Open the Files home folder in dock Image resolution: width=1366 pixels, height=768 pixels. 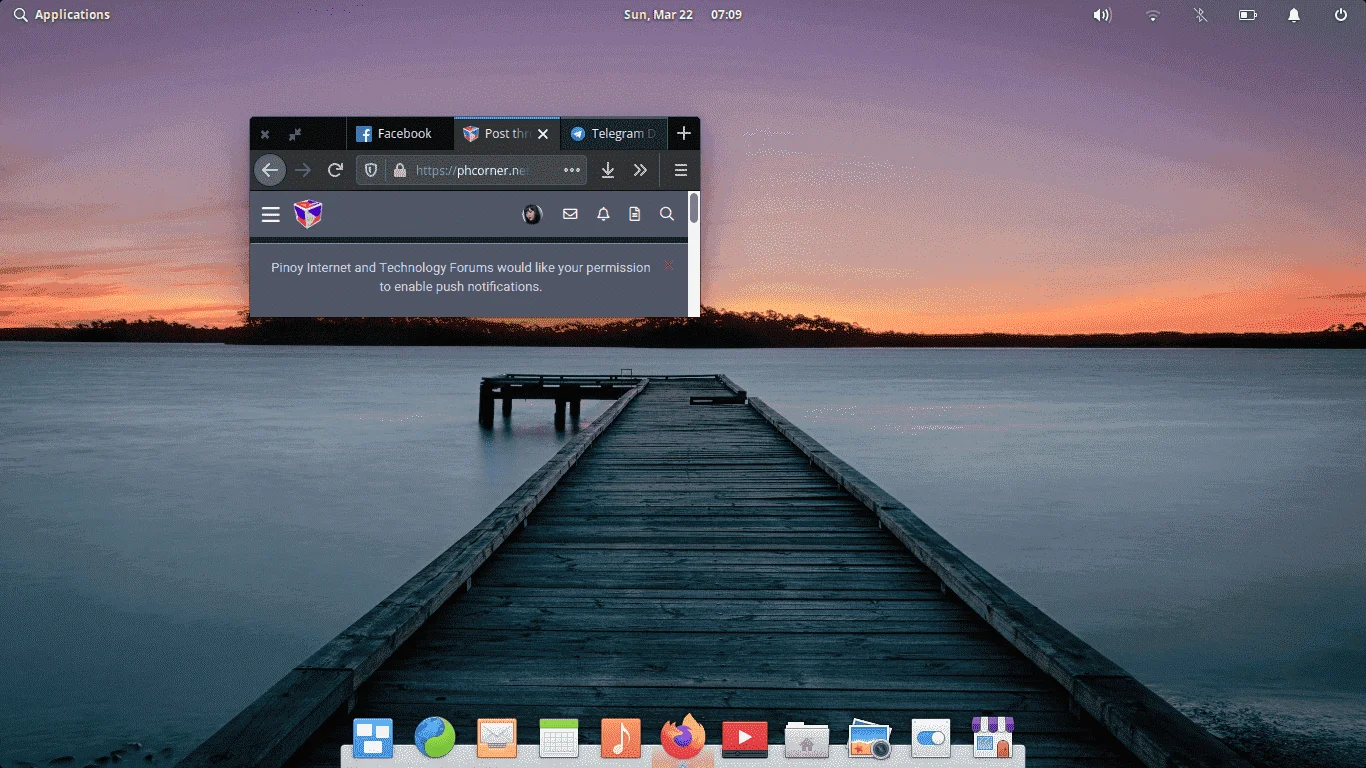tap(807, 740)
